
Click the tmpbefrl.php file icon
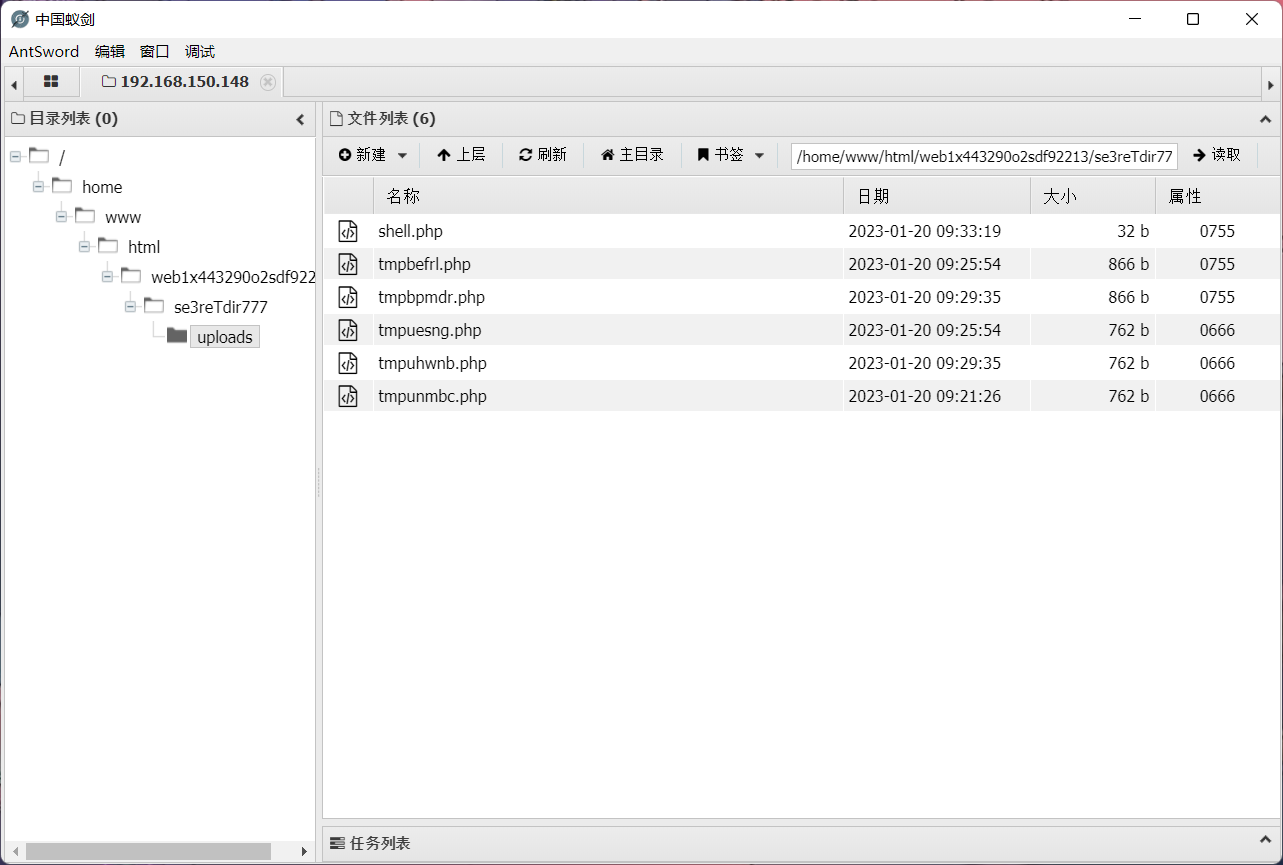pyautogui.click(x=348, y=264)
